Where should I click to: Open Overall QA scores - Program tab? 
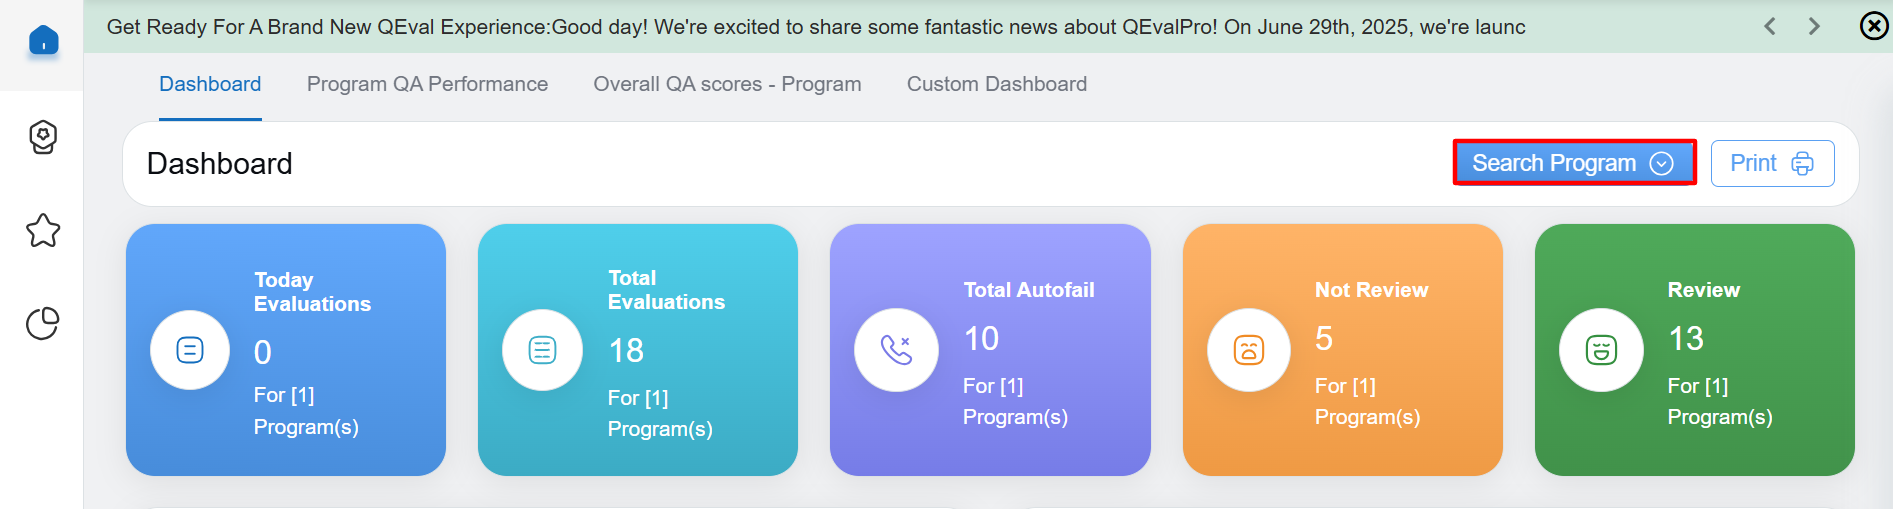pyautogui.click(x=727, y=84)
